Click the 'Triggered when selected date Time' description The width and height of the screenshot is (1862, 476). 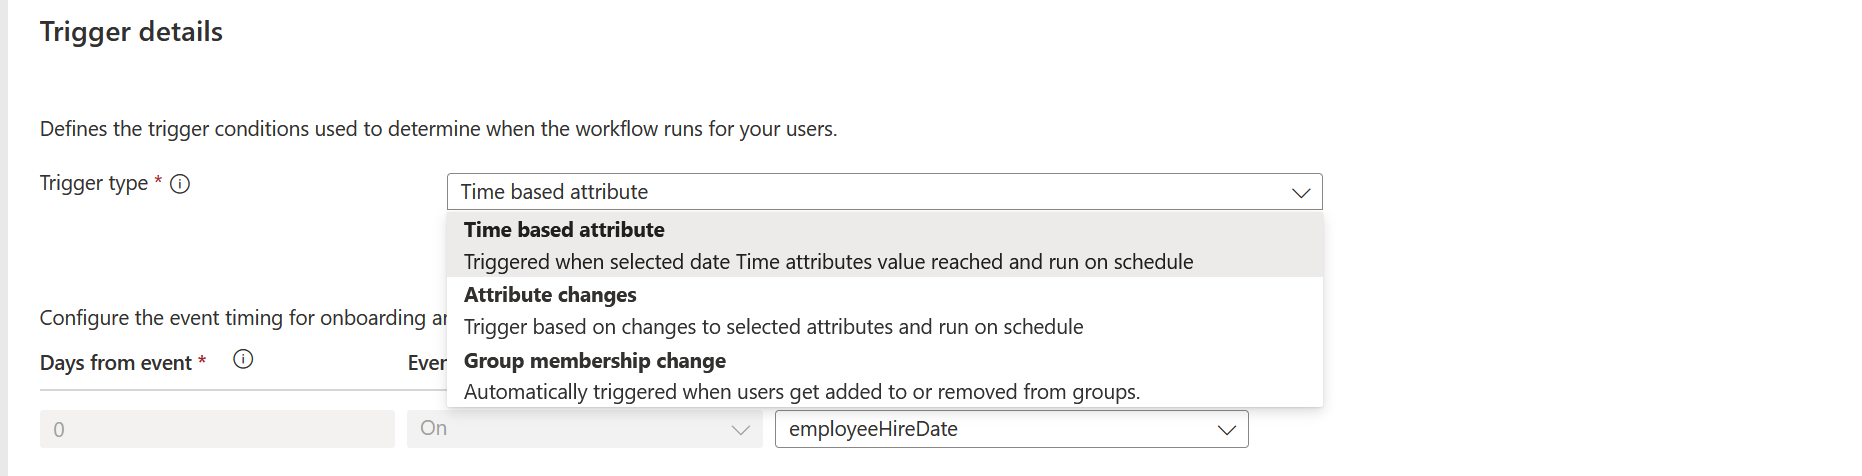(828, 262)
